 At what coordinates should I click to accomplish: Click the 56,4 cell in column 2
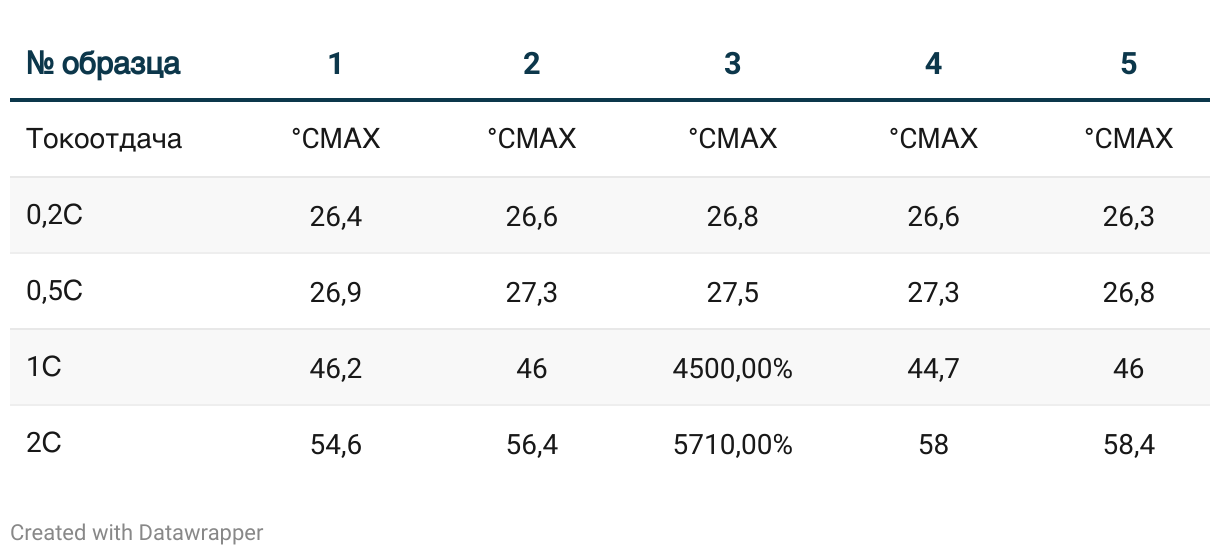[x=531, y=445]
